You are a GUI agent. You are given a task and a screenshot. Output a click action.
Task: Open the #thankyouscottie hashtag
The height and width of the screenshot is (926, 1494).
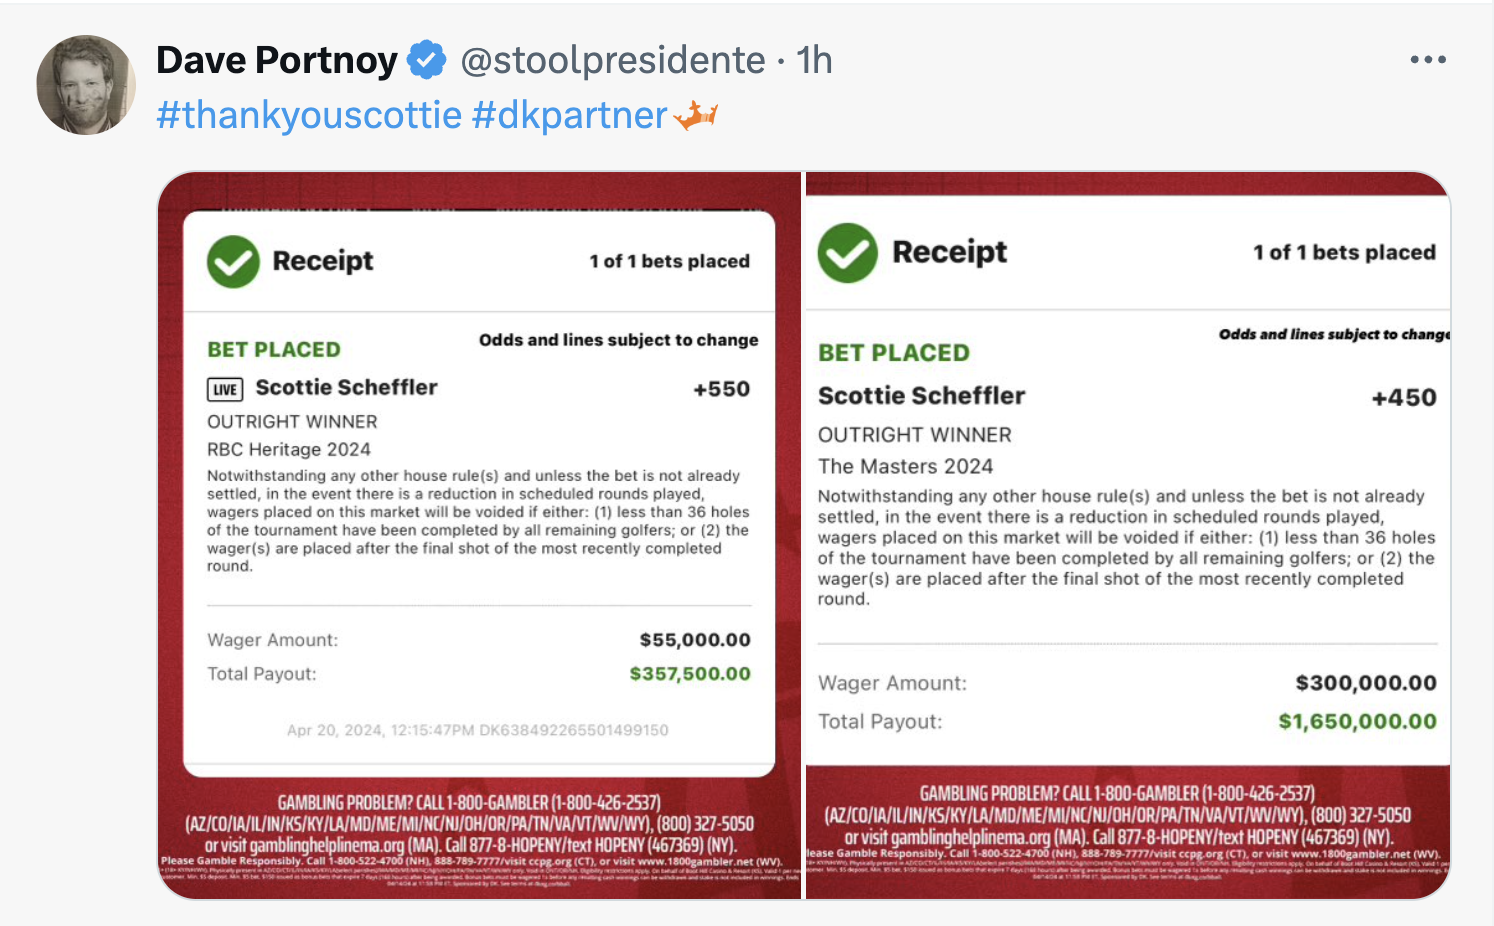pos(309,116)
